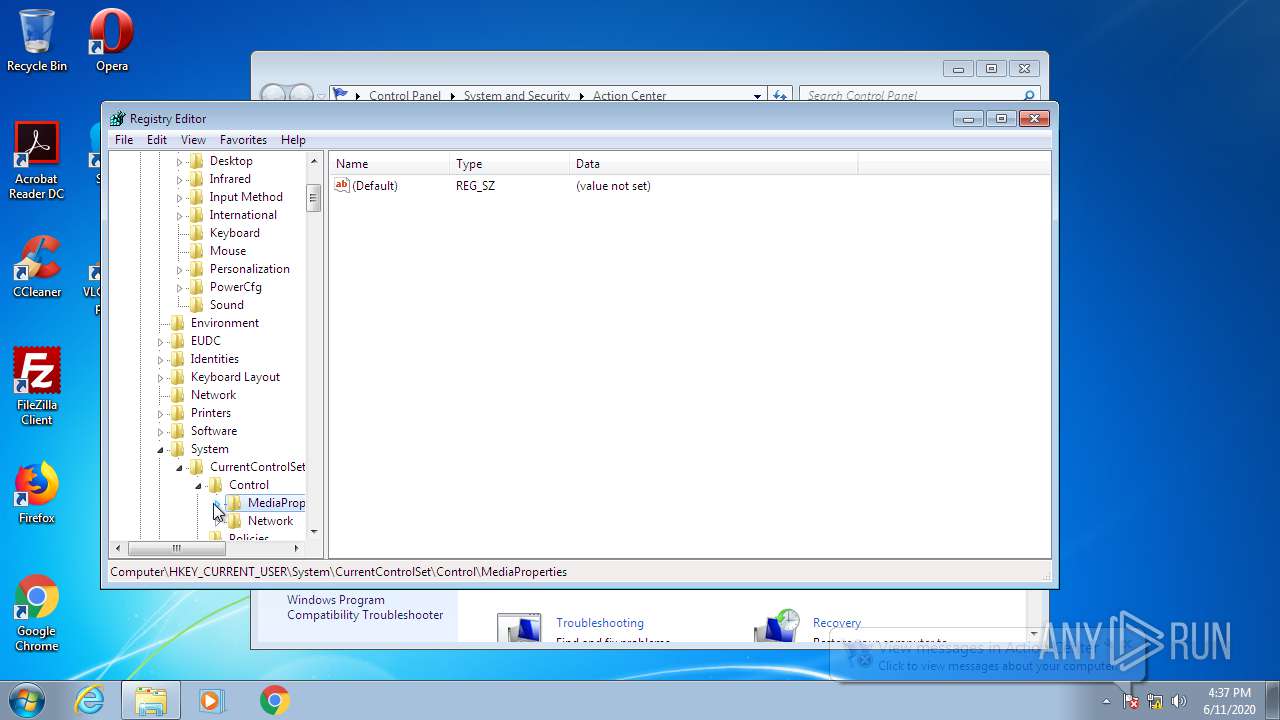Select the Input Method key

click(246, 197)
